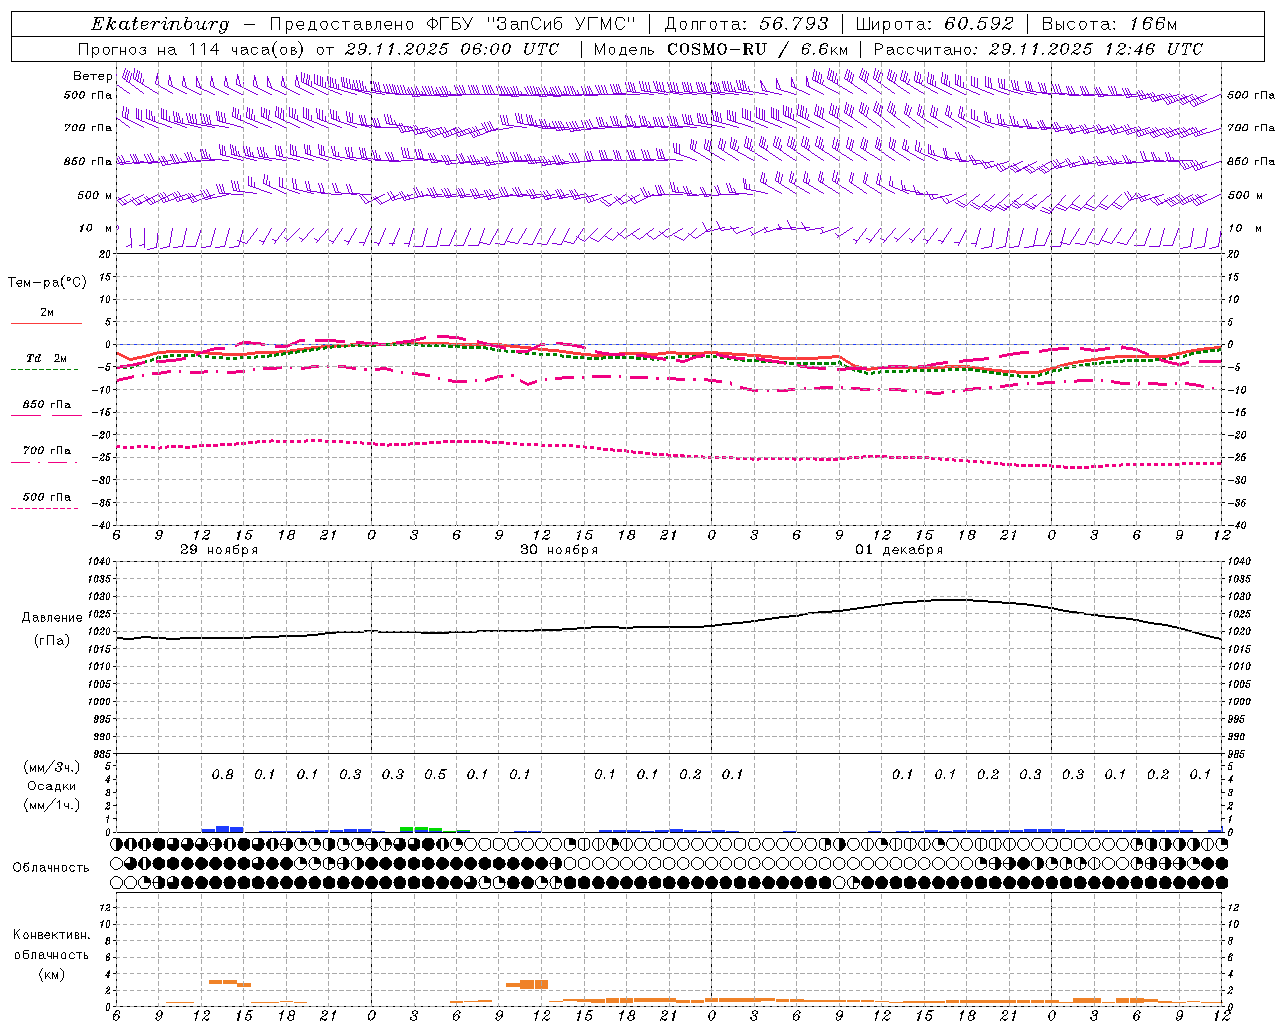
Task: Click the '850 гПа' legend entry under temperature
Action: click(x=47, y=405)
